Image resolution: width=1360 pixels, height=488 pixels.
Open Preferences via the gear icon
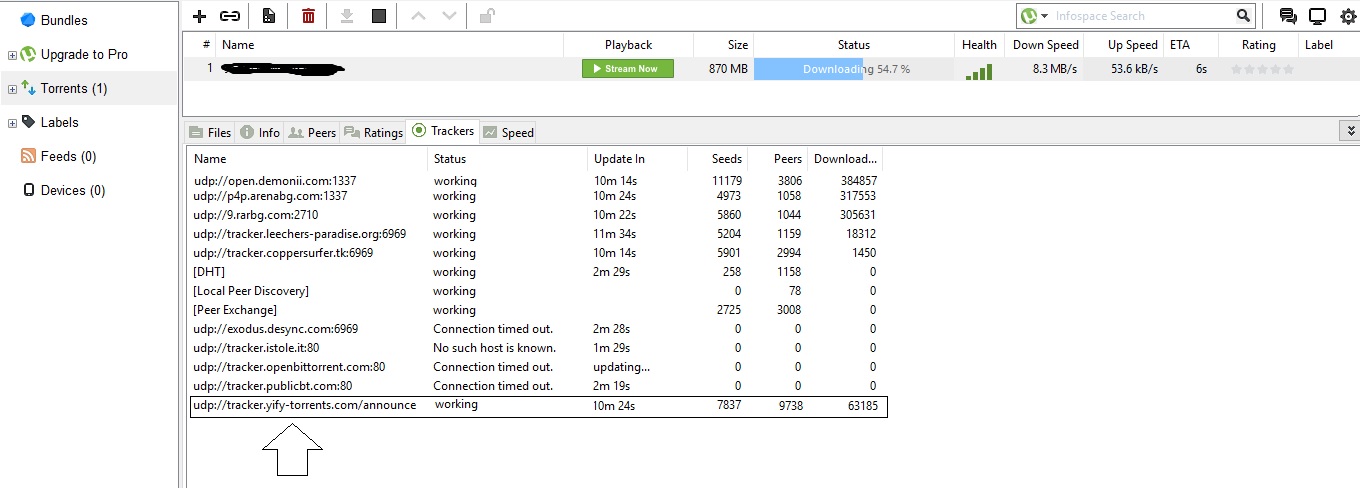tap(1347, 16)
